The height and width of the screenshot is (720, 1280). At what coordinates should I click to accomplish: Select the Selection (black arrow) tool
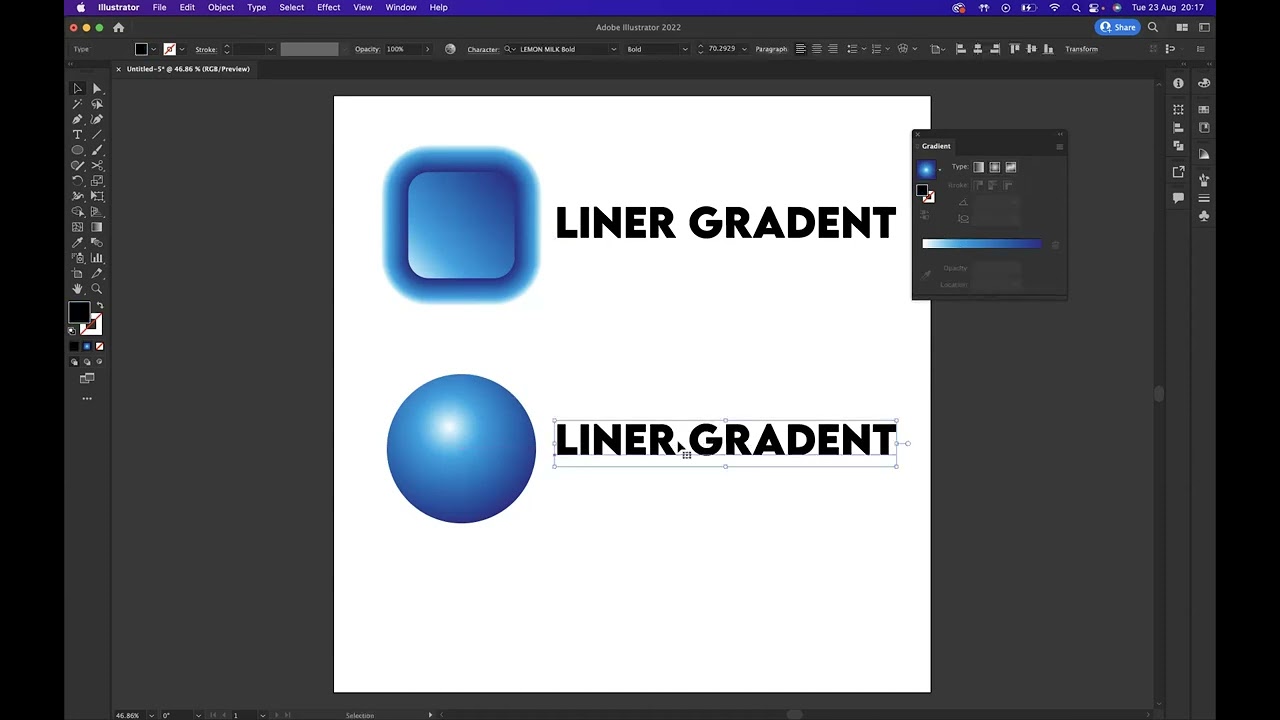coord(77,88)
